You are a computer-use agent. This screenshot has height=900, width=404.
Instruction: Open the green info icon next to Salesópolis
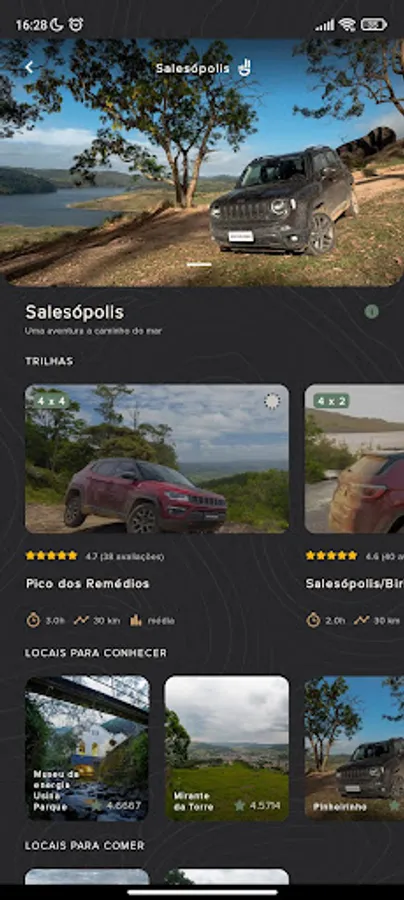point(372,312)
